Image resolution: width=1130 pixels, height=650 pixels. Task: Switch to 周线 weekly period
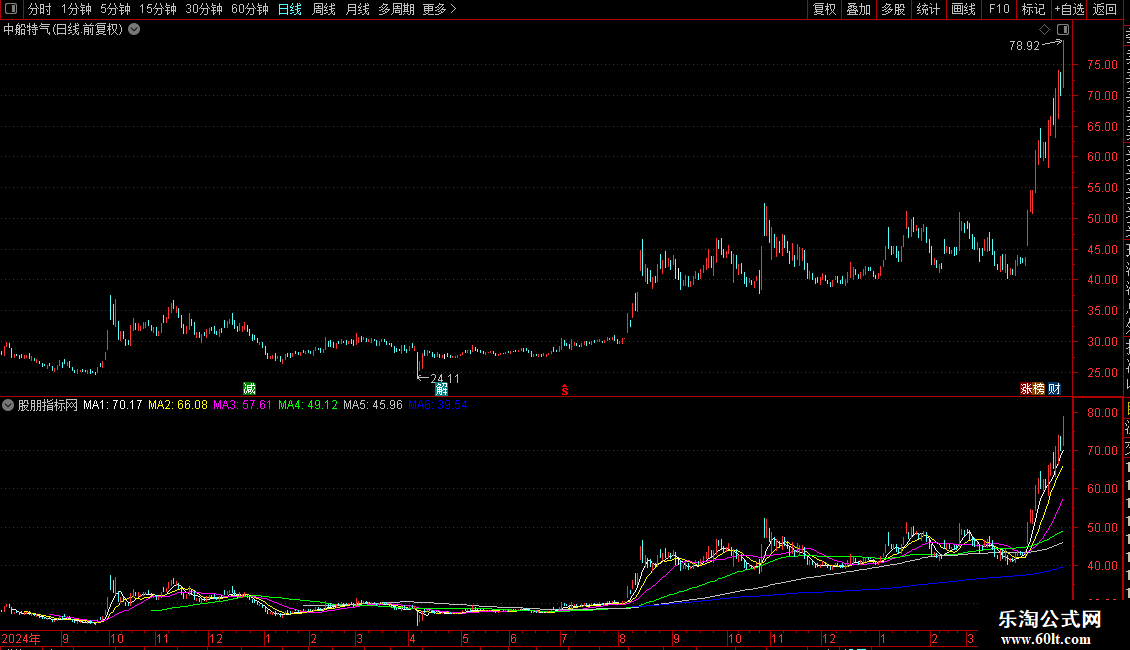pos(324,9)
